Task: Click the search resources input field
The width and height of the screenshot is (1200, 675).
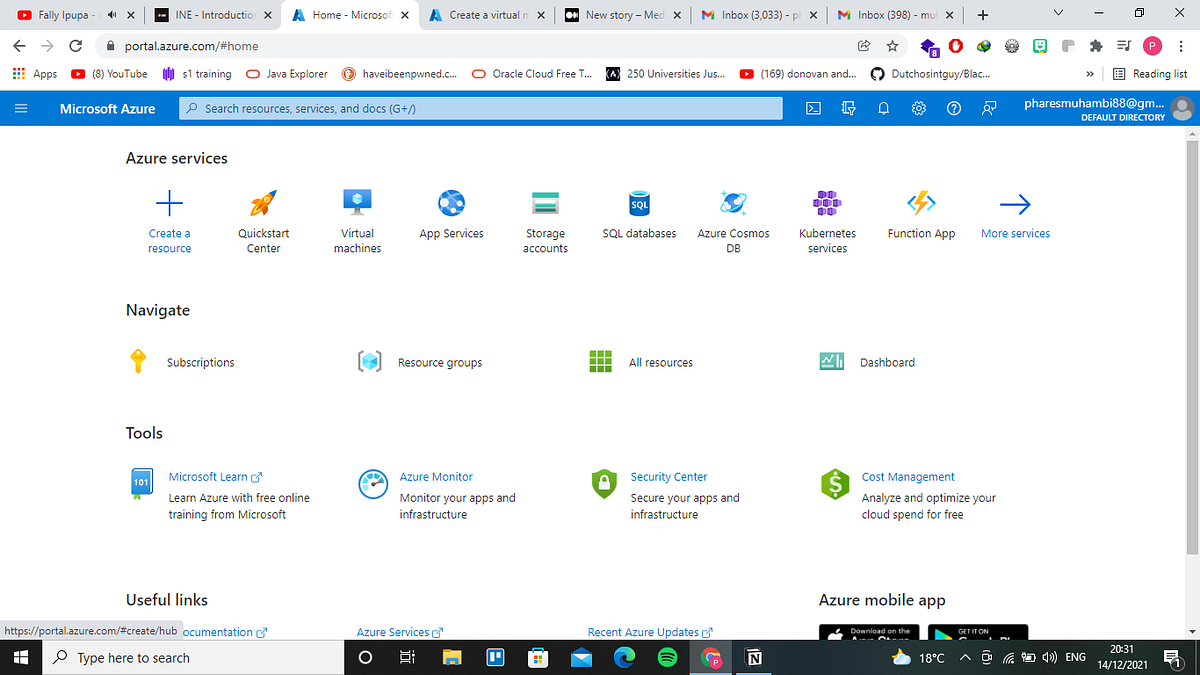Action: pos(480,108)
